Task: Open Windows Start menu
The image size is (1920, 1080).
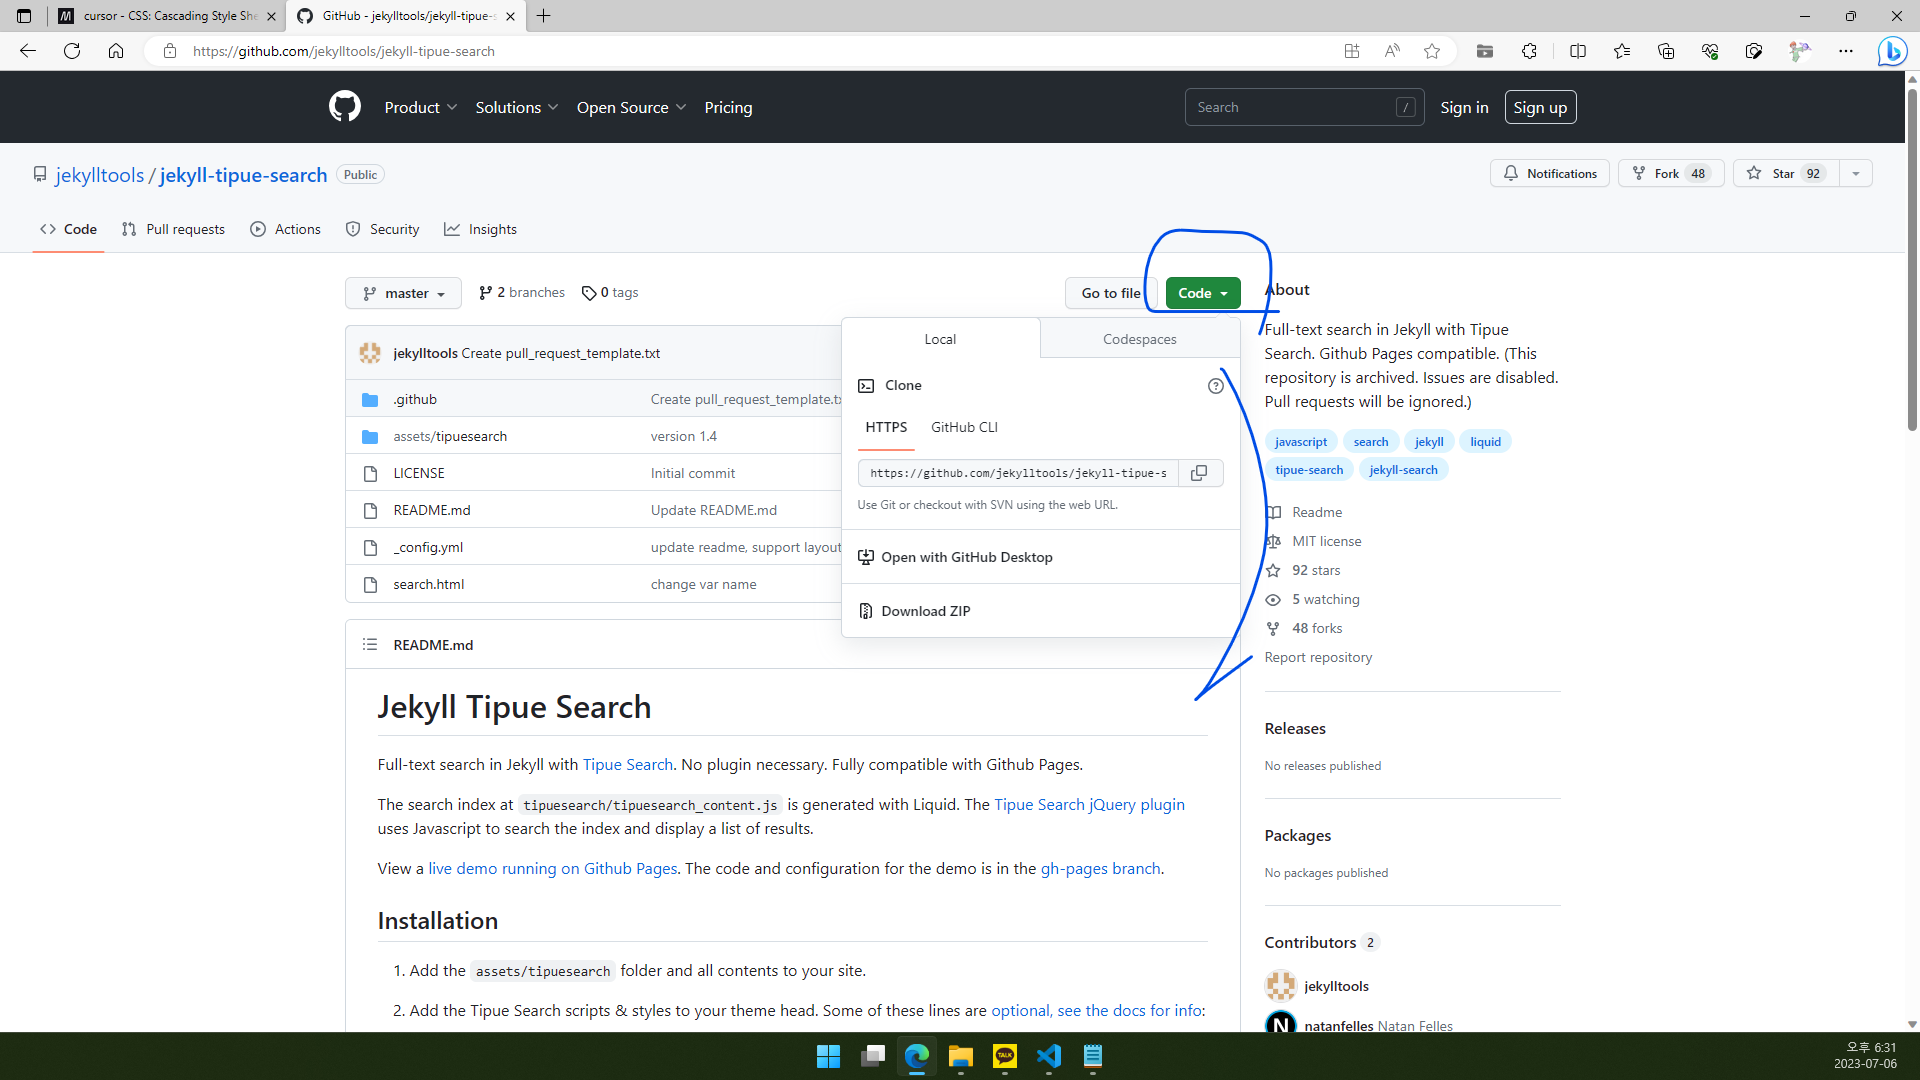Action: [x=828, y=1056]
